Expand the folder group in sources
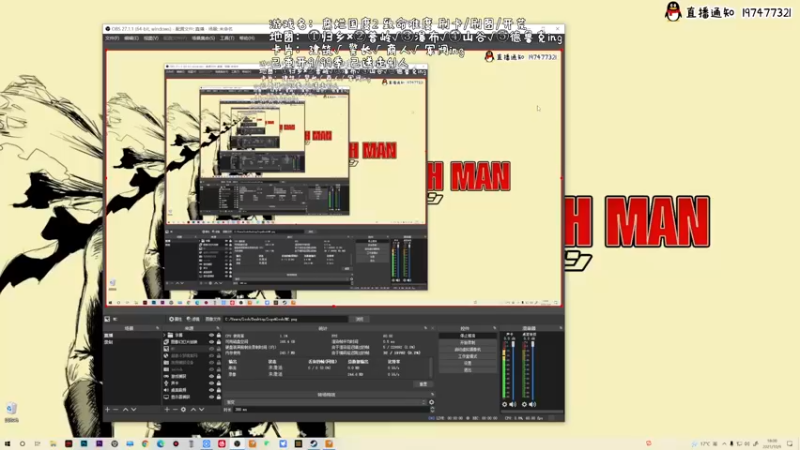Viewport: 800px width, 450px height. click(165, 335)
